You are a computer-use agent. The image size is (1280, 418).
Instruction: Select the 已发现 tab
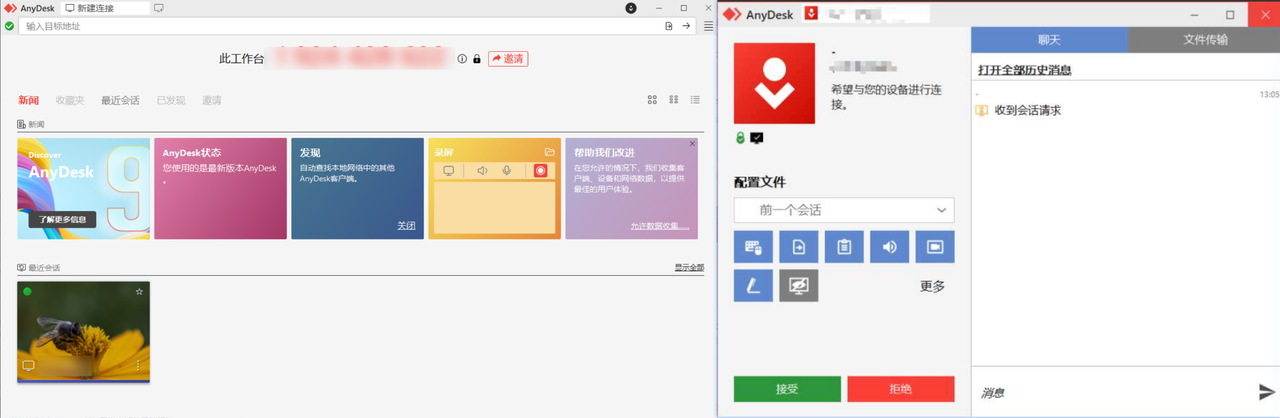tap(171, 100)
